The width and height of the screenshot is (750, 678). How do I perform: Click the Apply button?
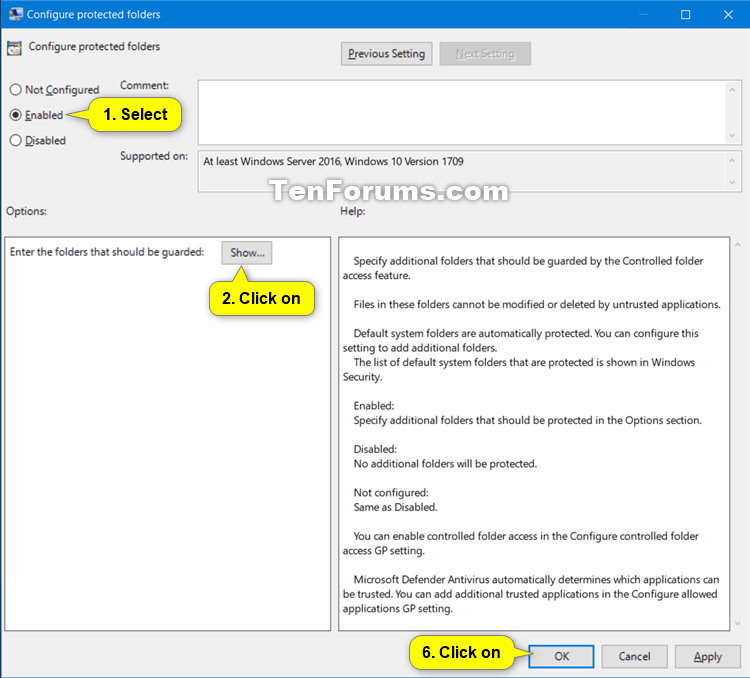pos(708,656)
